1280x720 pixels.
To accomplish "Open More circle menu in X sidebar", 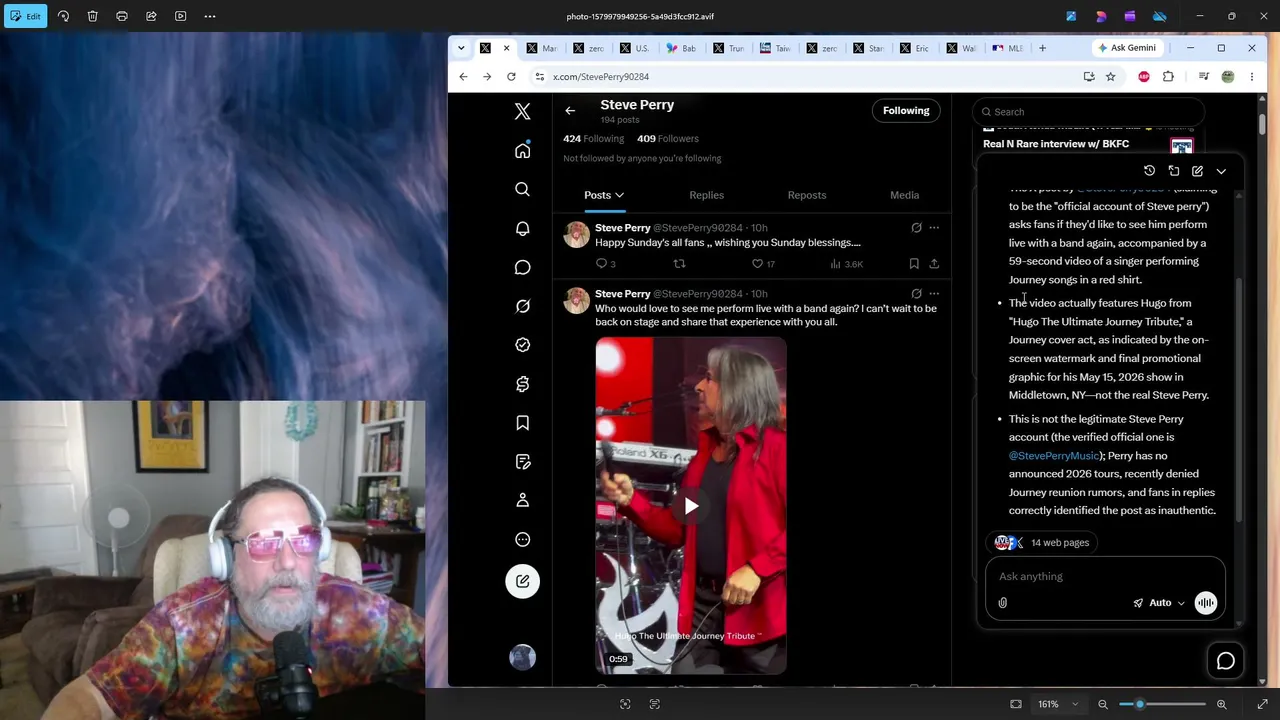I will [x=522, y=539].
